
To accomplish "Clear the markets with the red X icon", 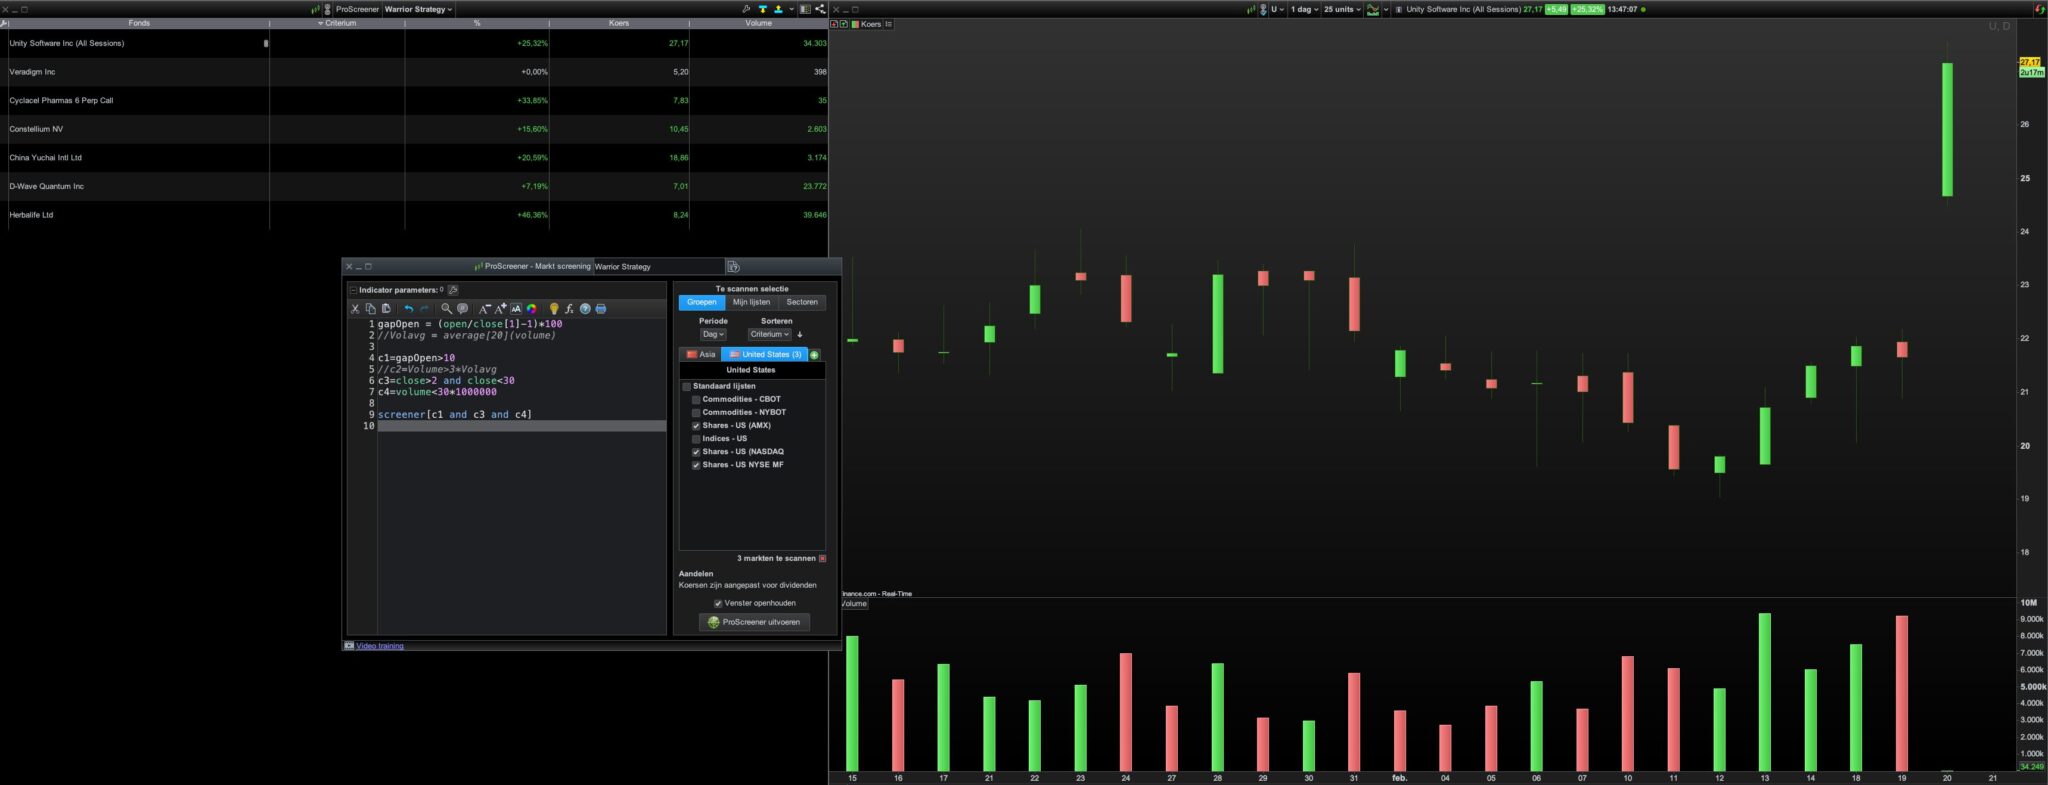I will pyautogui.click(x=823, y=559).
